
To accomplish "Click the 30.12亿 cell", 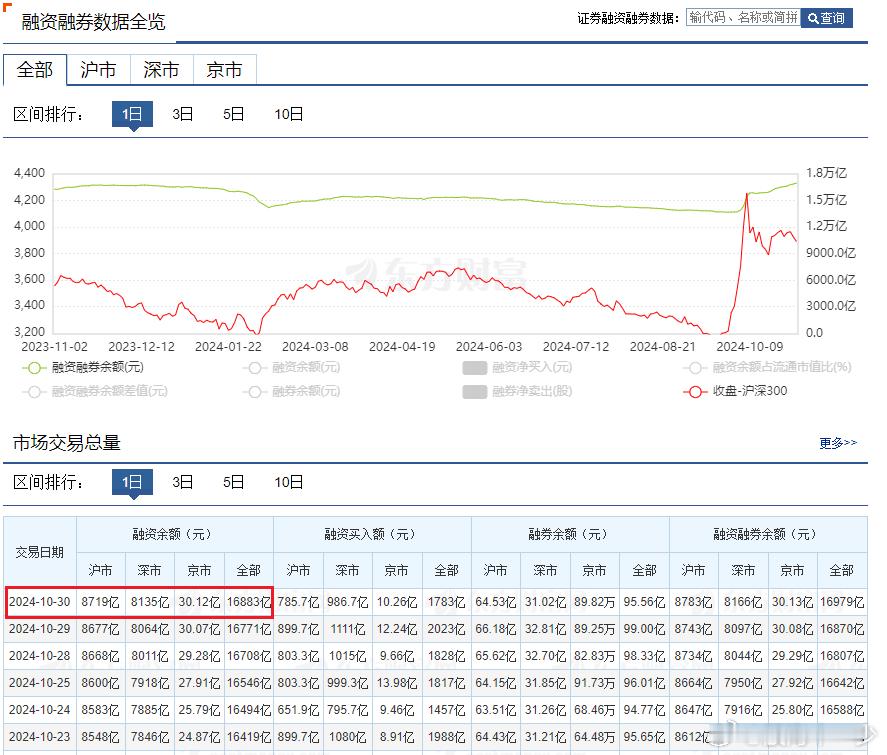I will [x=200, y=602].
